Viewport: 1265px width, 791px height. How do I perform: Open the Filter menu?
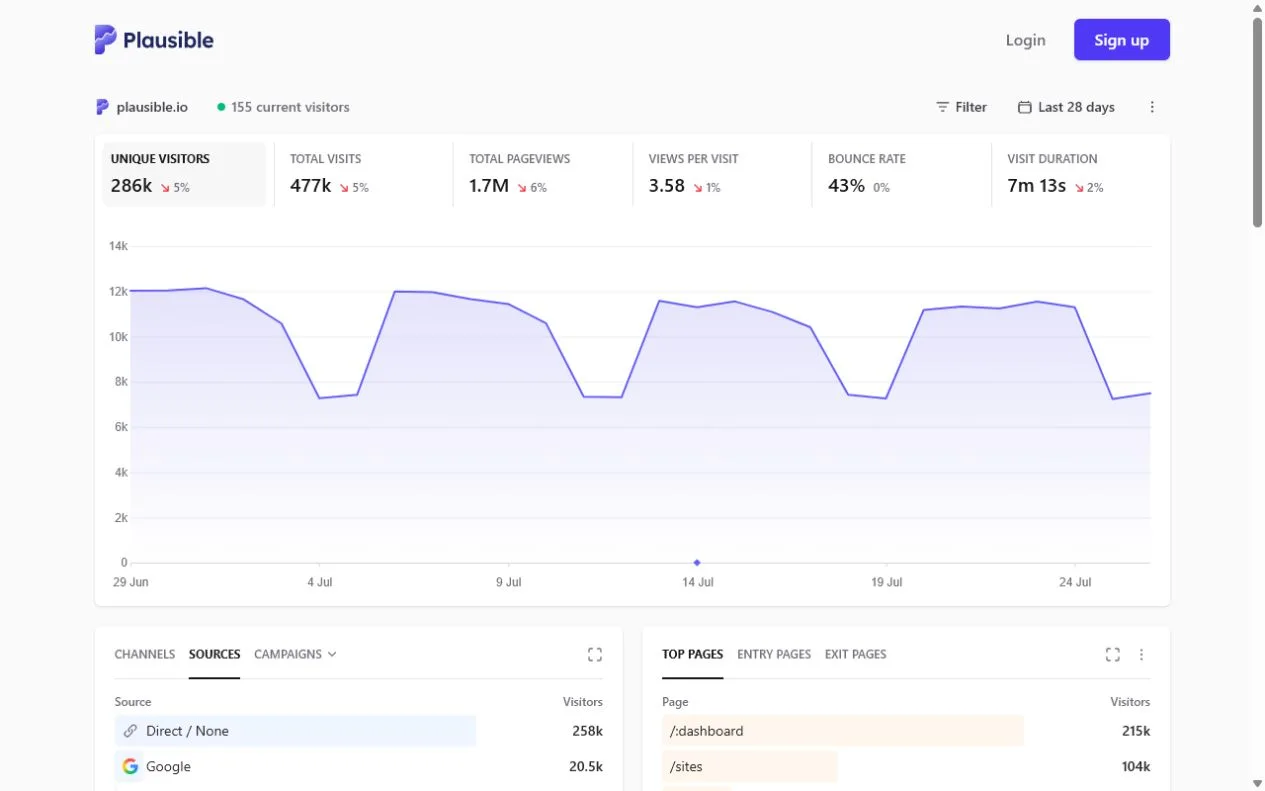[x=961, y=107]
